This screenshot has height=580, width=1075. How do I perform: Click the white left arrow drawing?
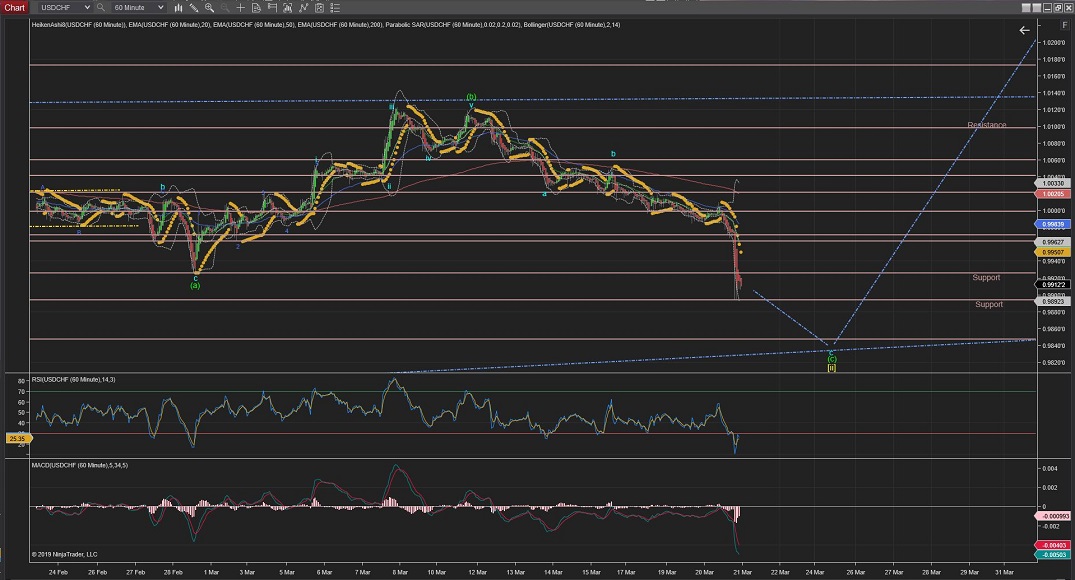1024,30
